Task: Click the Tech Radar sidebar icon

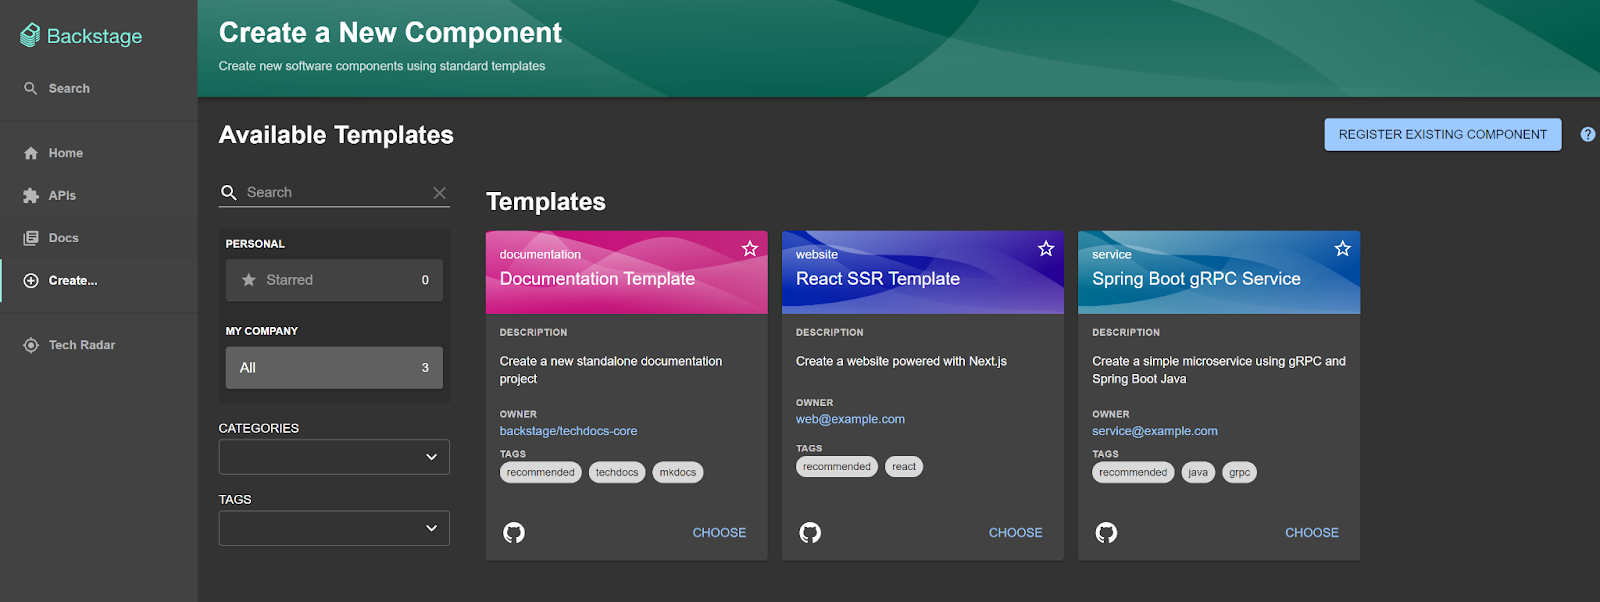Action: coord(31,345)
